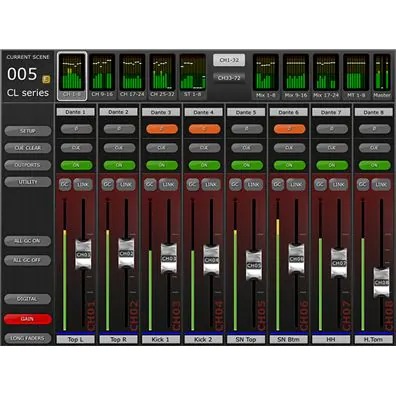The image size is (396, 396).
Task: Open the OUTPORTS page
Action: pos(28,165)
